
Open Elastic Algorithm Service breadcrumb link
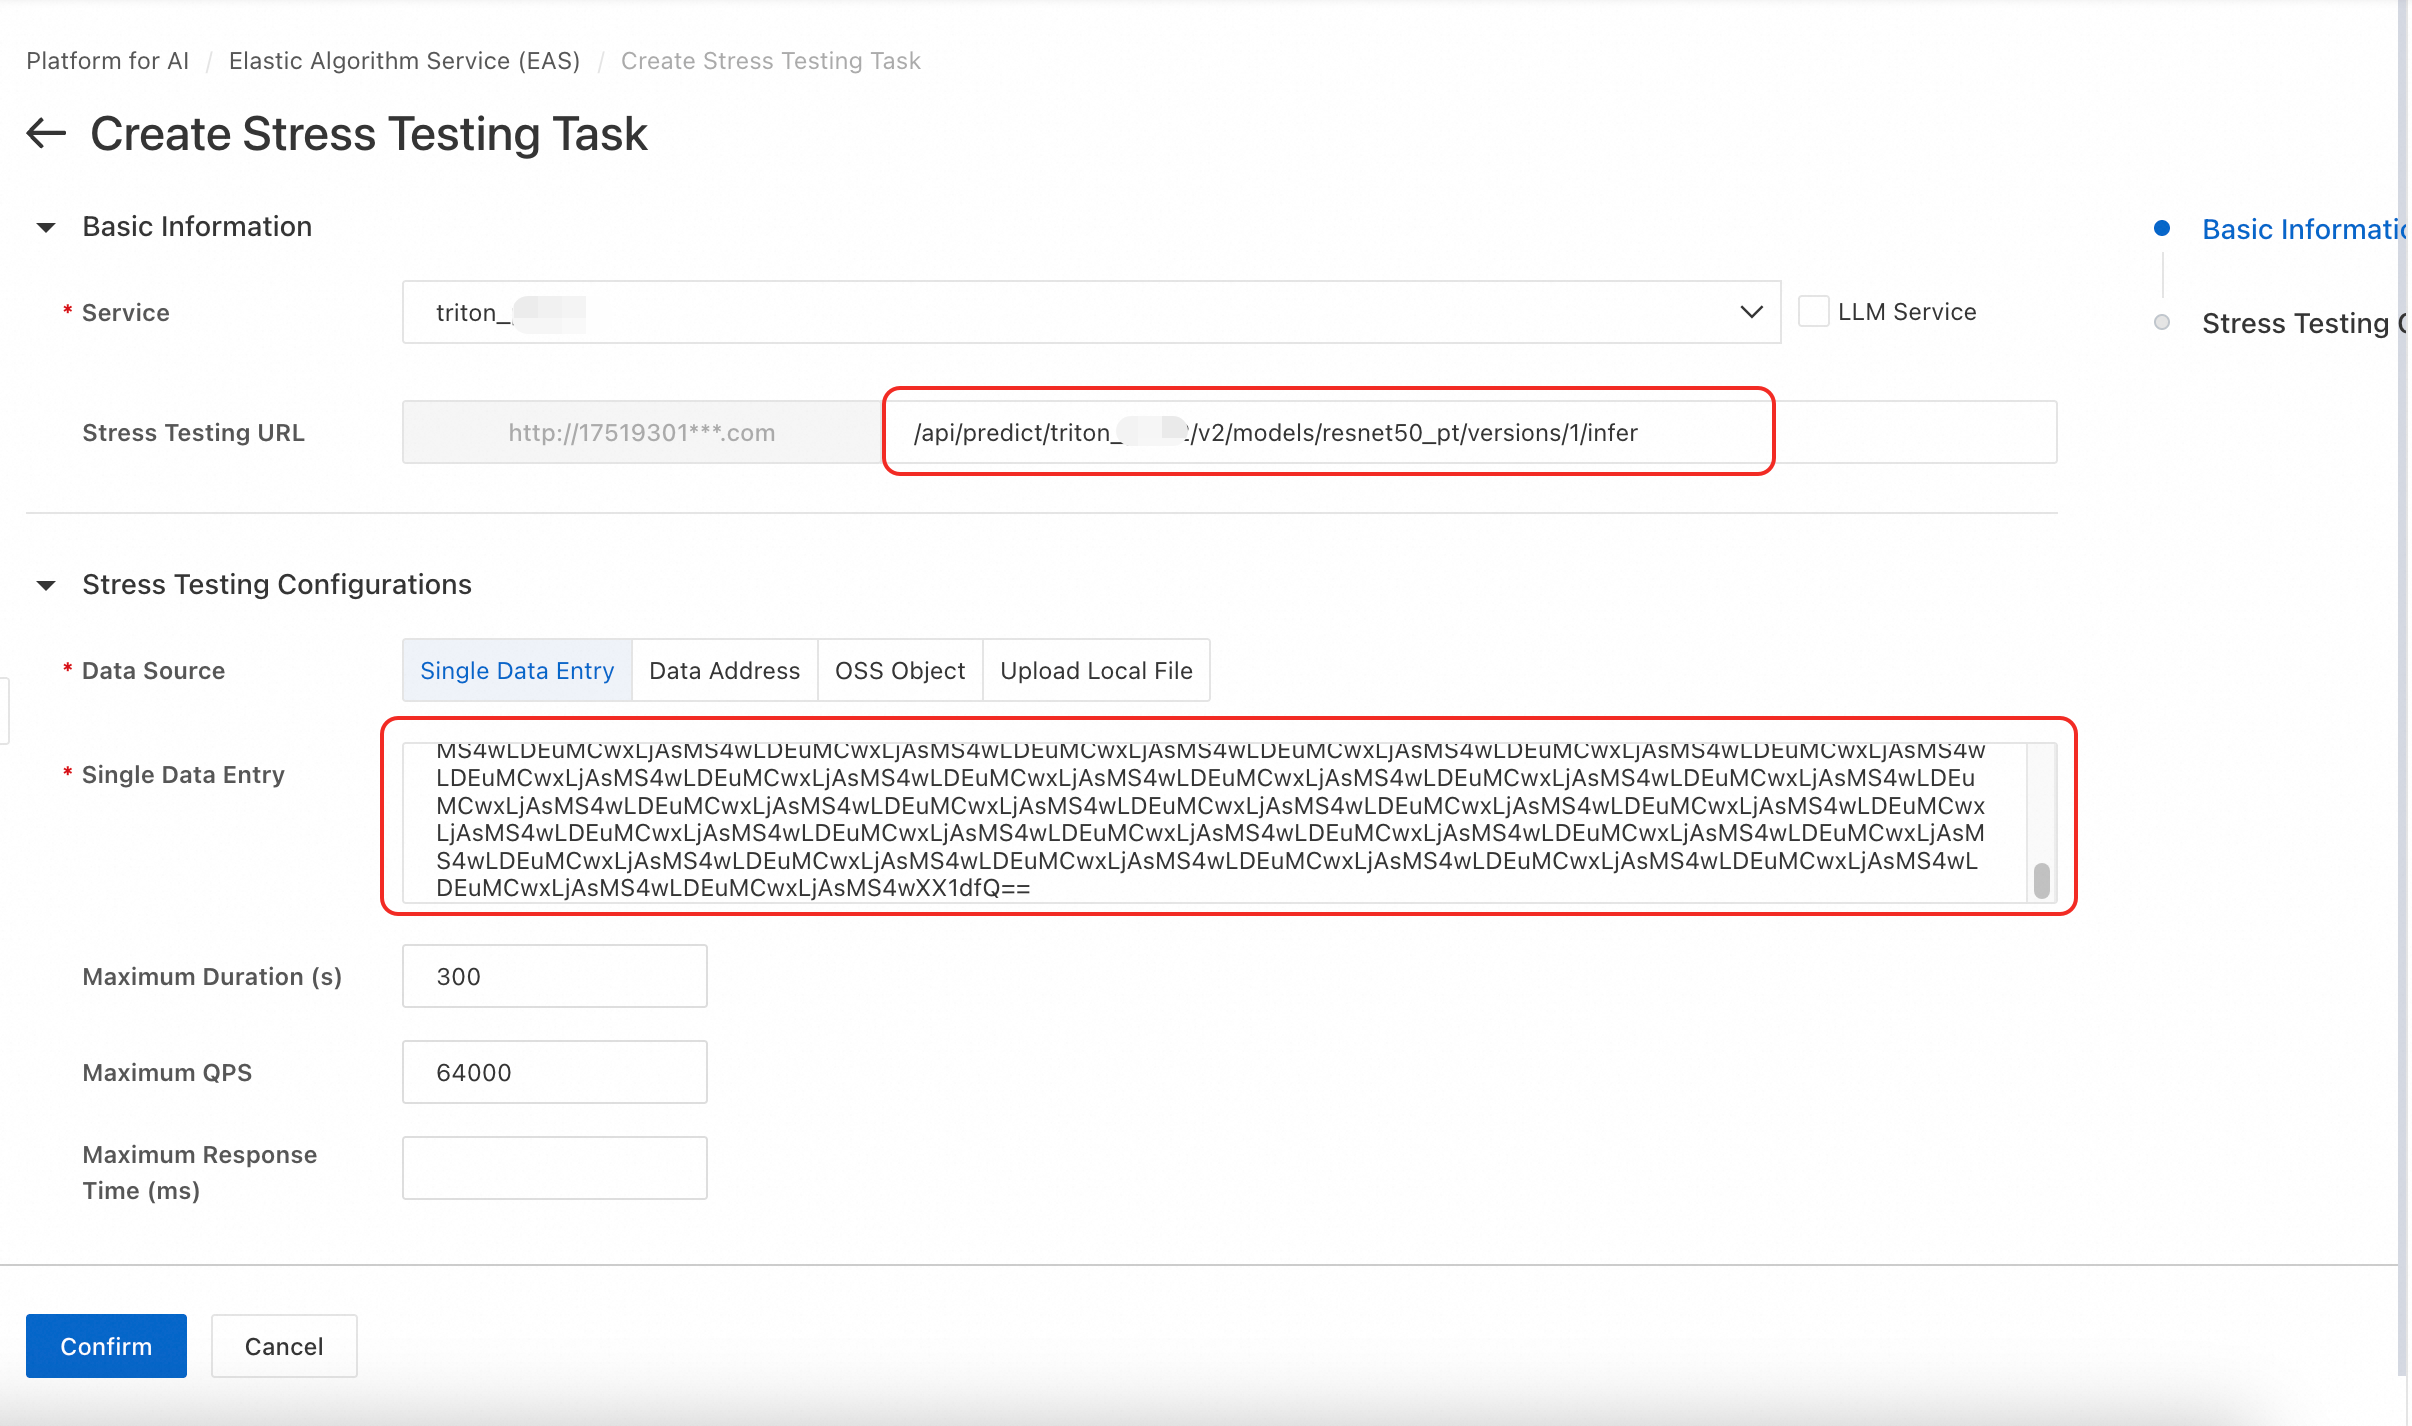[x=404, y=61]
